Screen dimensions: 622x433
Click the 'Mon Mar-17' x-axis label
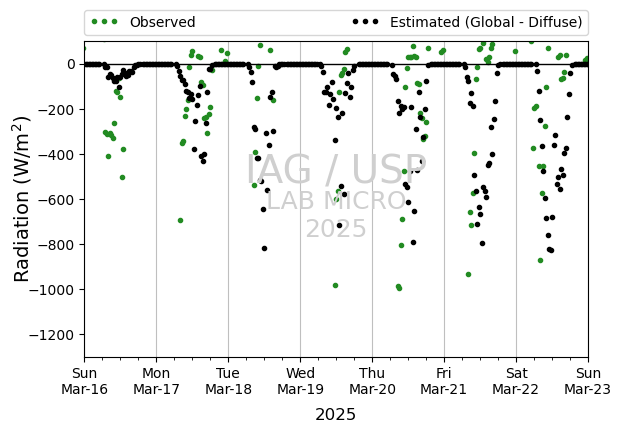coord(156,381)
